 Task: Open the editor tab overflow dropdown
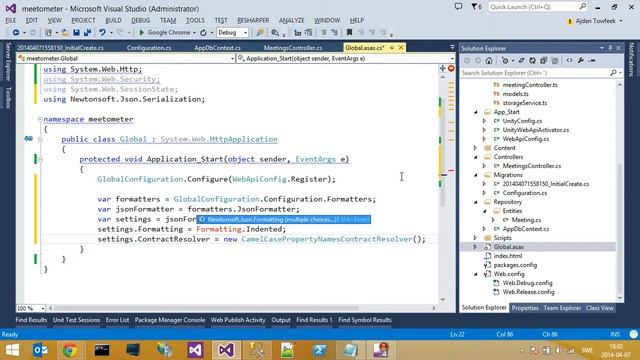tap(452, 48)
